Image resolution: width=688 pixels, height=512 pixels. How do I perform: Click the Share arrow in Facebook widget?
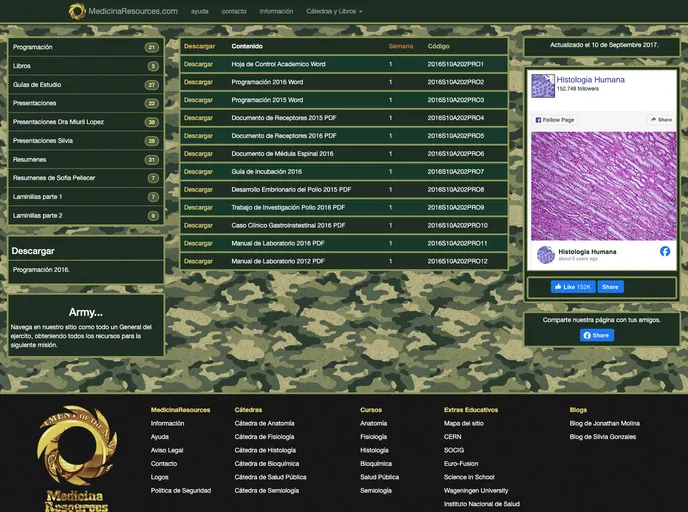(661, 119)
